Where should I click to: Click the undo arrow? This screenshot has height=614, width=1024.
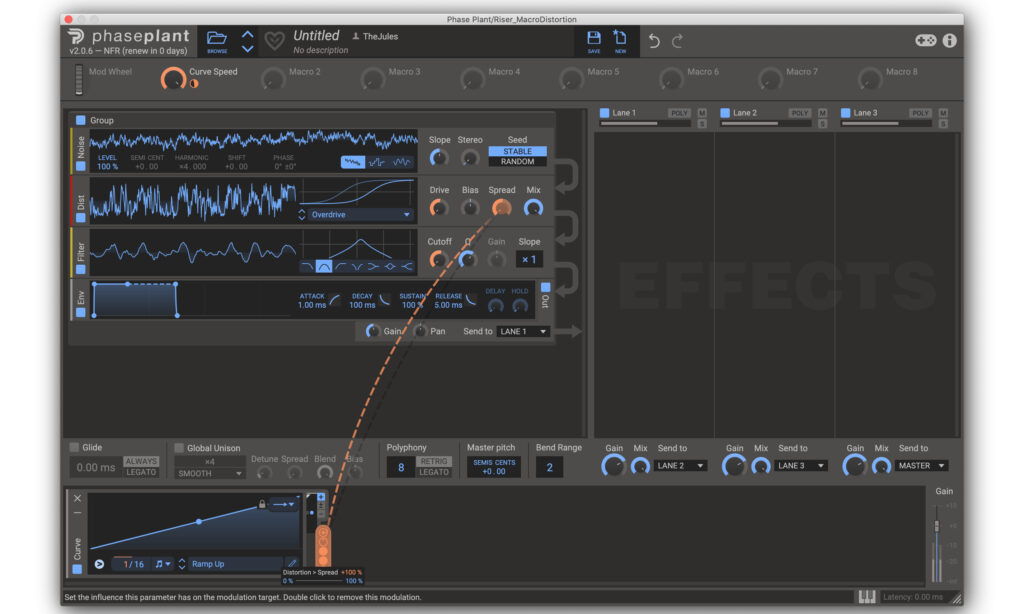point(654,41)
